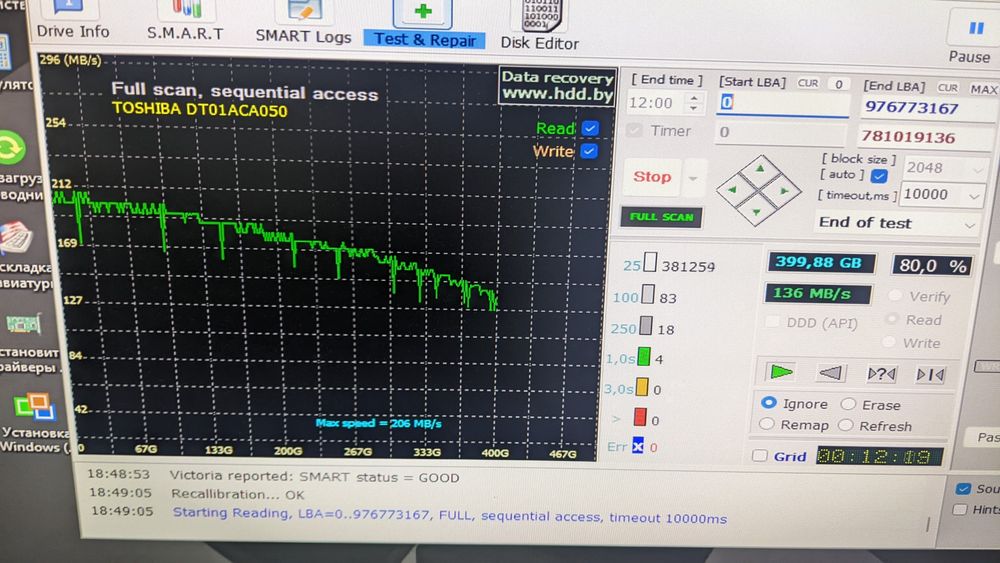Open the Data recovery www.hdd.by link
This screenshot has width=1000, height=563.
[x=557, y=85]
